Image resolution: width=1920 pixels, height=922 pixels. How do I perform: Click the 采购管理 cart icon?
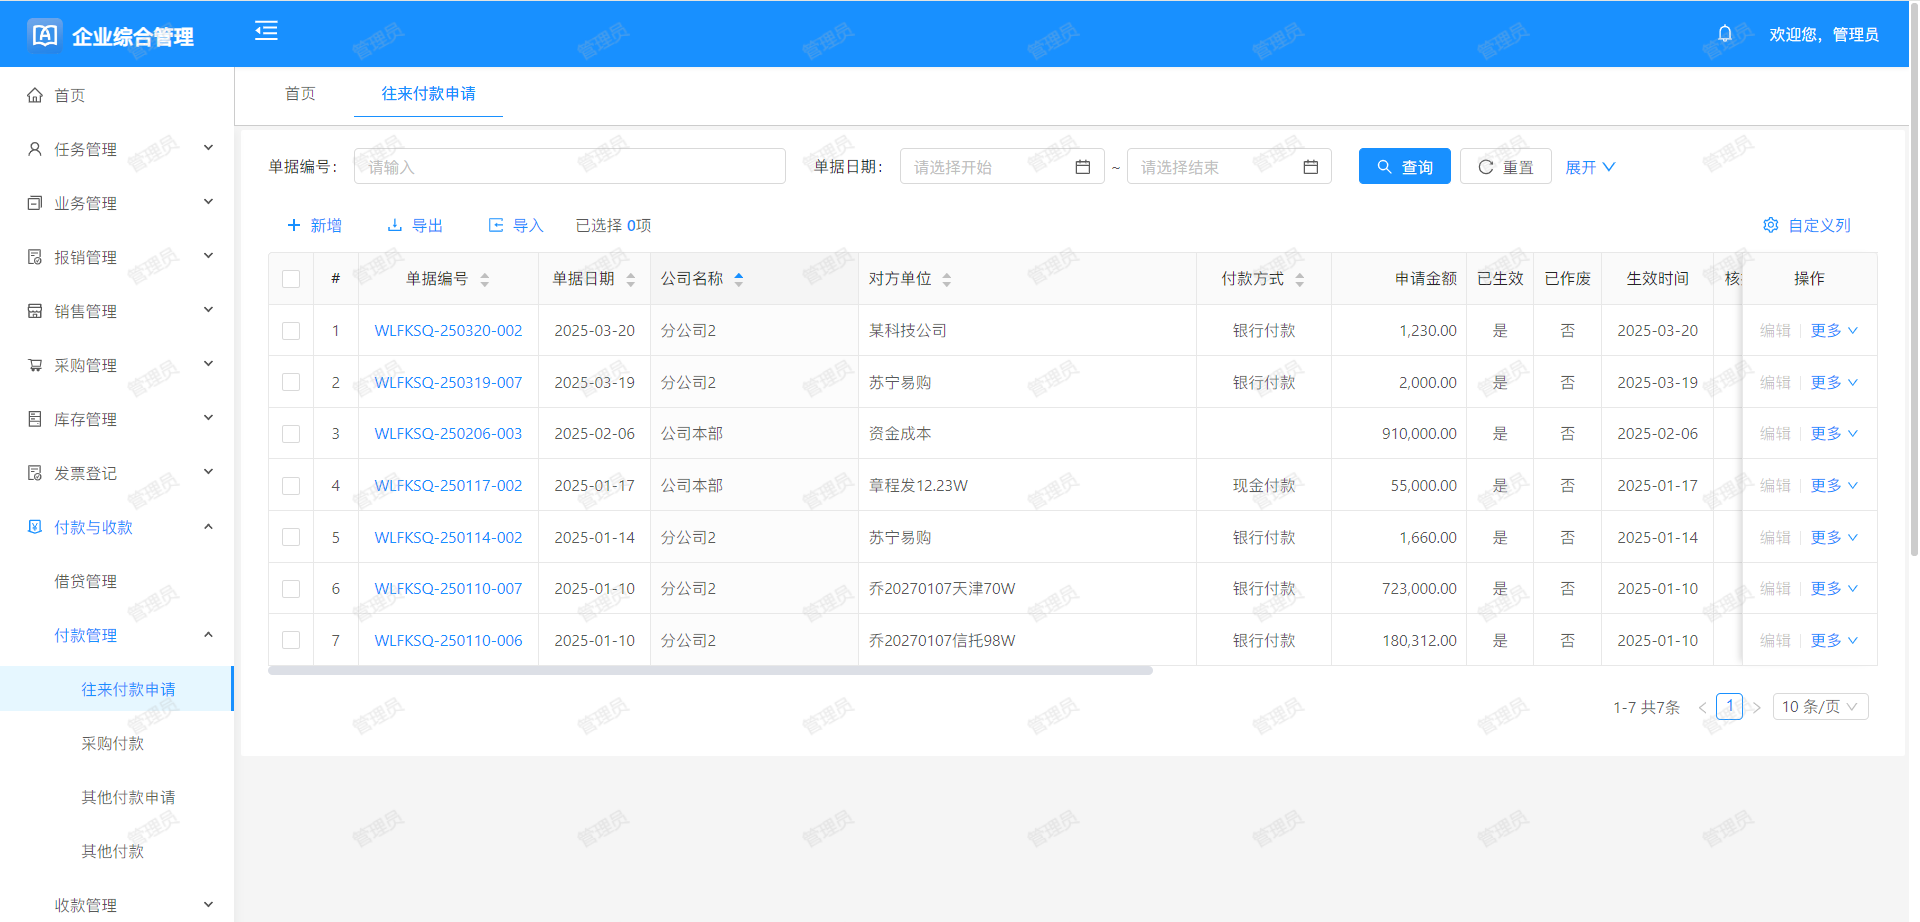(35, 365)
